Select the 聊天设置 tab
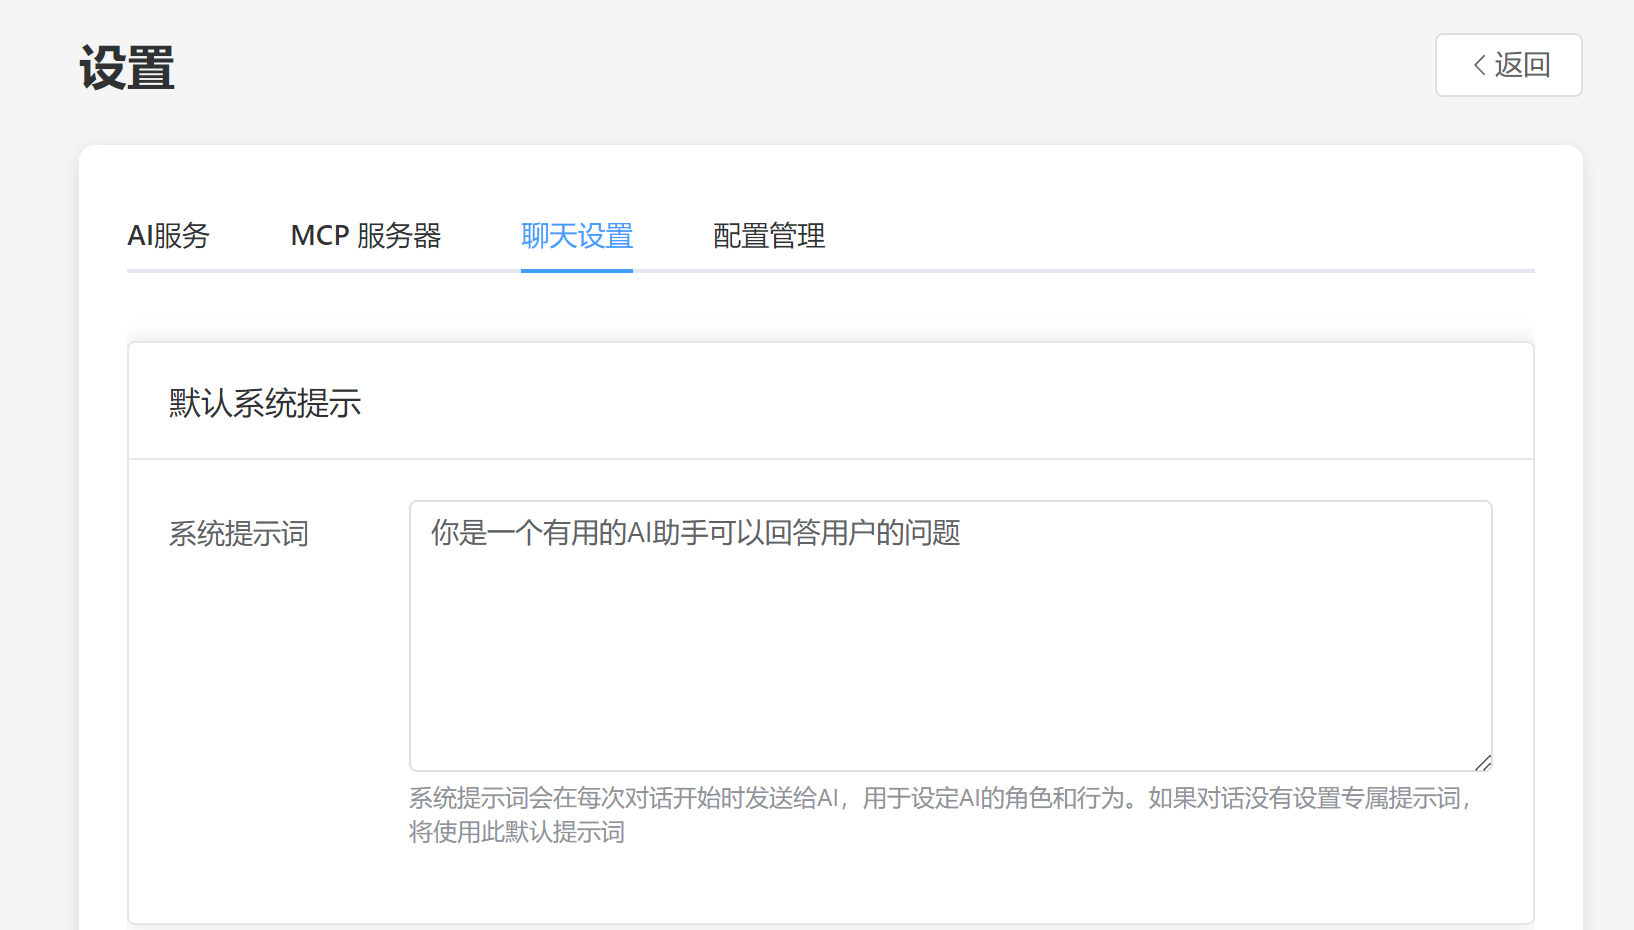The width and height of the screenshot is (1634, 930). 577,236
